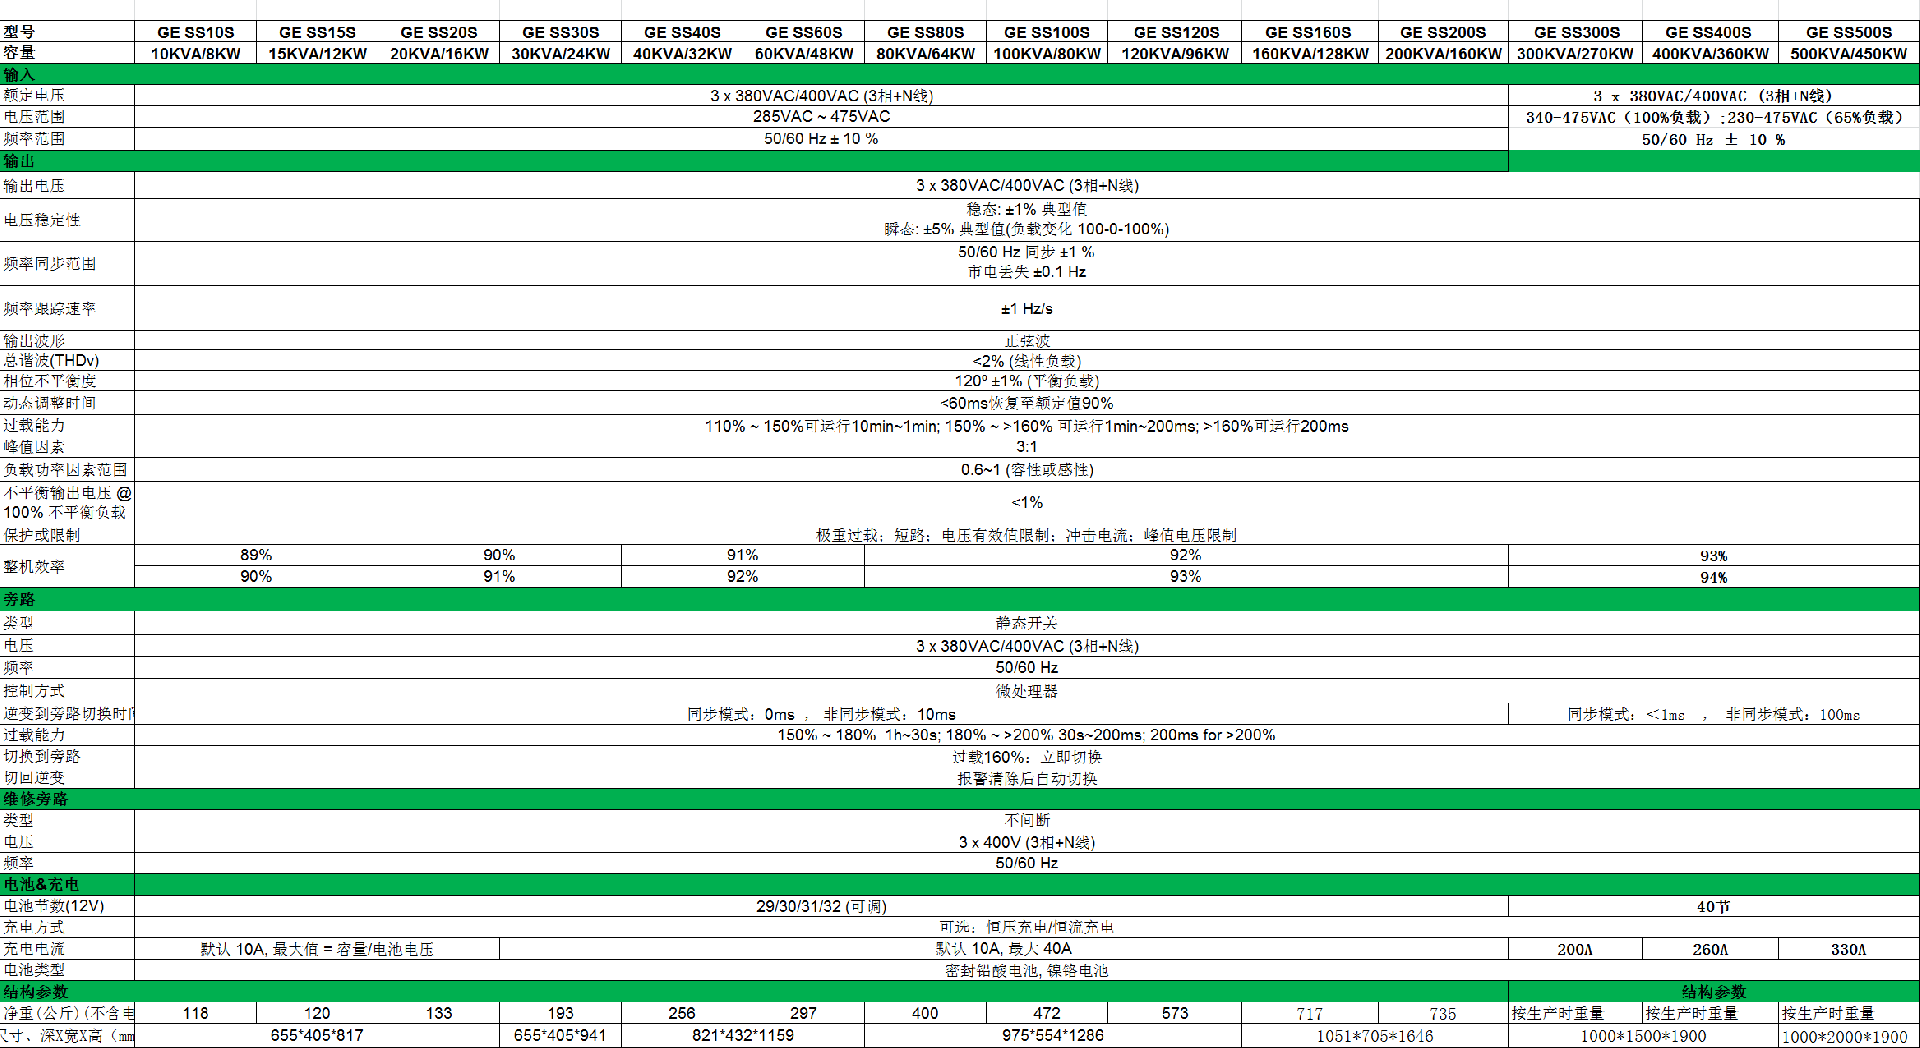Select the 655*405*817 dimensions cell
Viewport: 1920px width, 1048px height.
pyautogui.click(x=317, y=1035)
